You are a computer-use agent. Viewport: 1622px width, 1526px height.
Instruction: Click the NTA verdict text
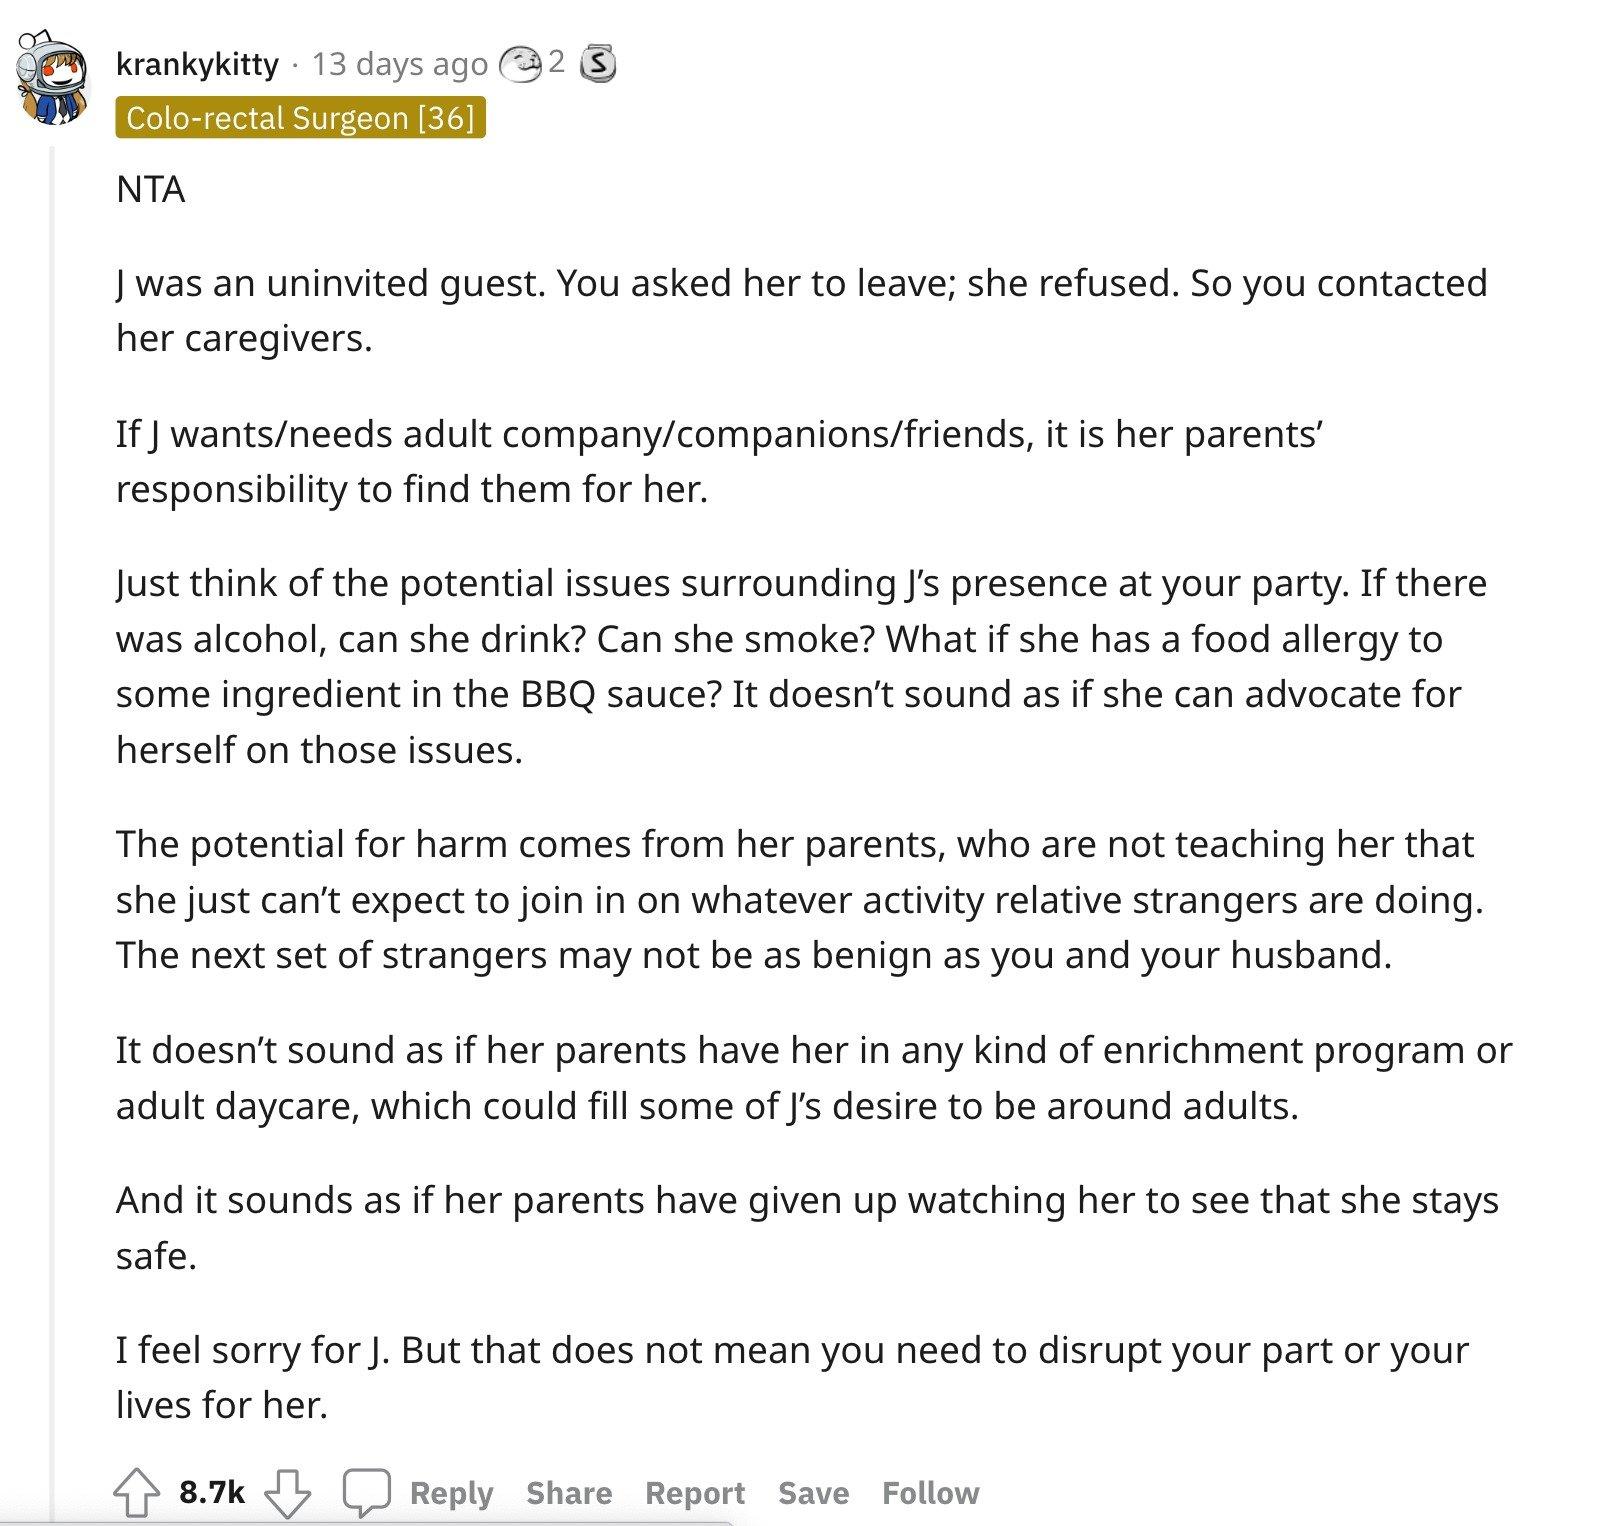150,189
